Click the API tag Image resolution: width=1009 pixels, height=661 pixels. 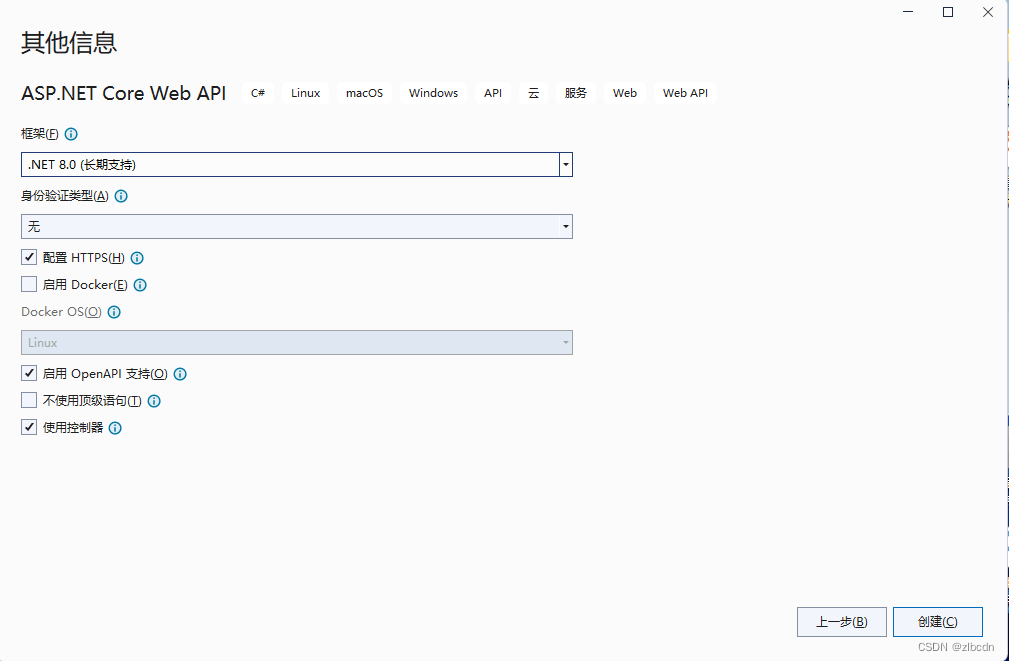(x=493, y=93)
